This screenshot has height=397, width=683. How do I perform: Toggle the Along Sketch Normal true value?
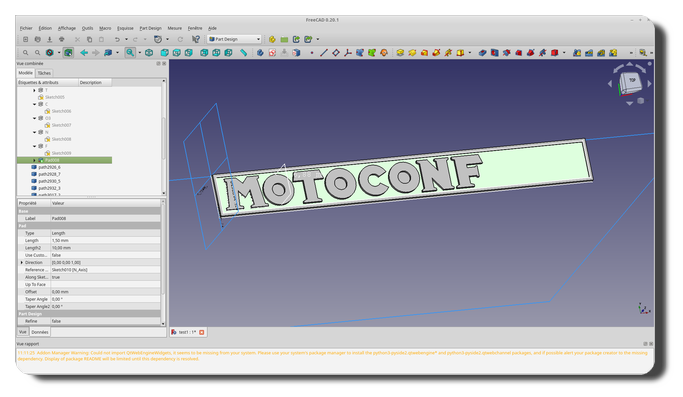coord(105,277)
